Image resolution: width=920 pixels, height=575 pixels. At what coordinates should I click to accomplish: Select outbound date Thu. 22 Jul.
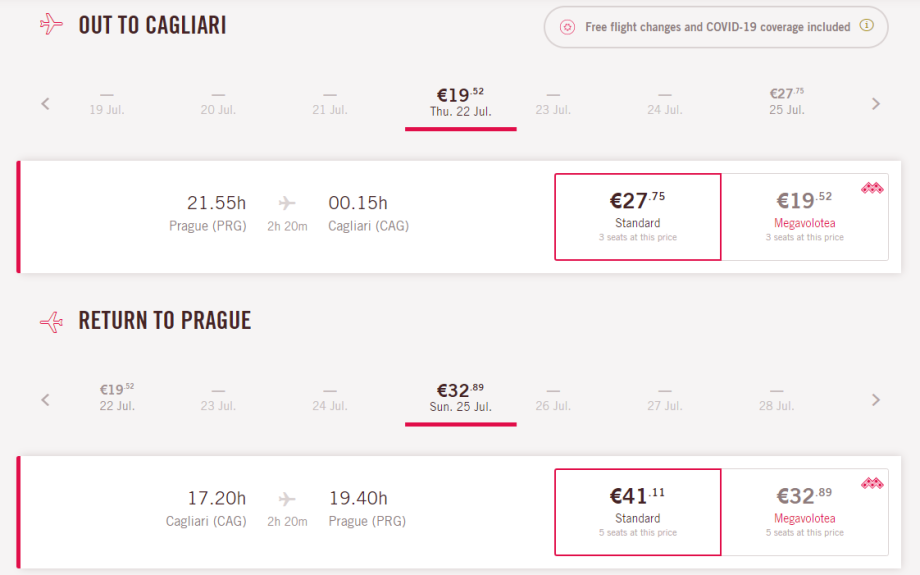460,102
